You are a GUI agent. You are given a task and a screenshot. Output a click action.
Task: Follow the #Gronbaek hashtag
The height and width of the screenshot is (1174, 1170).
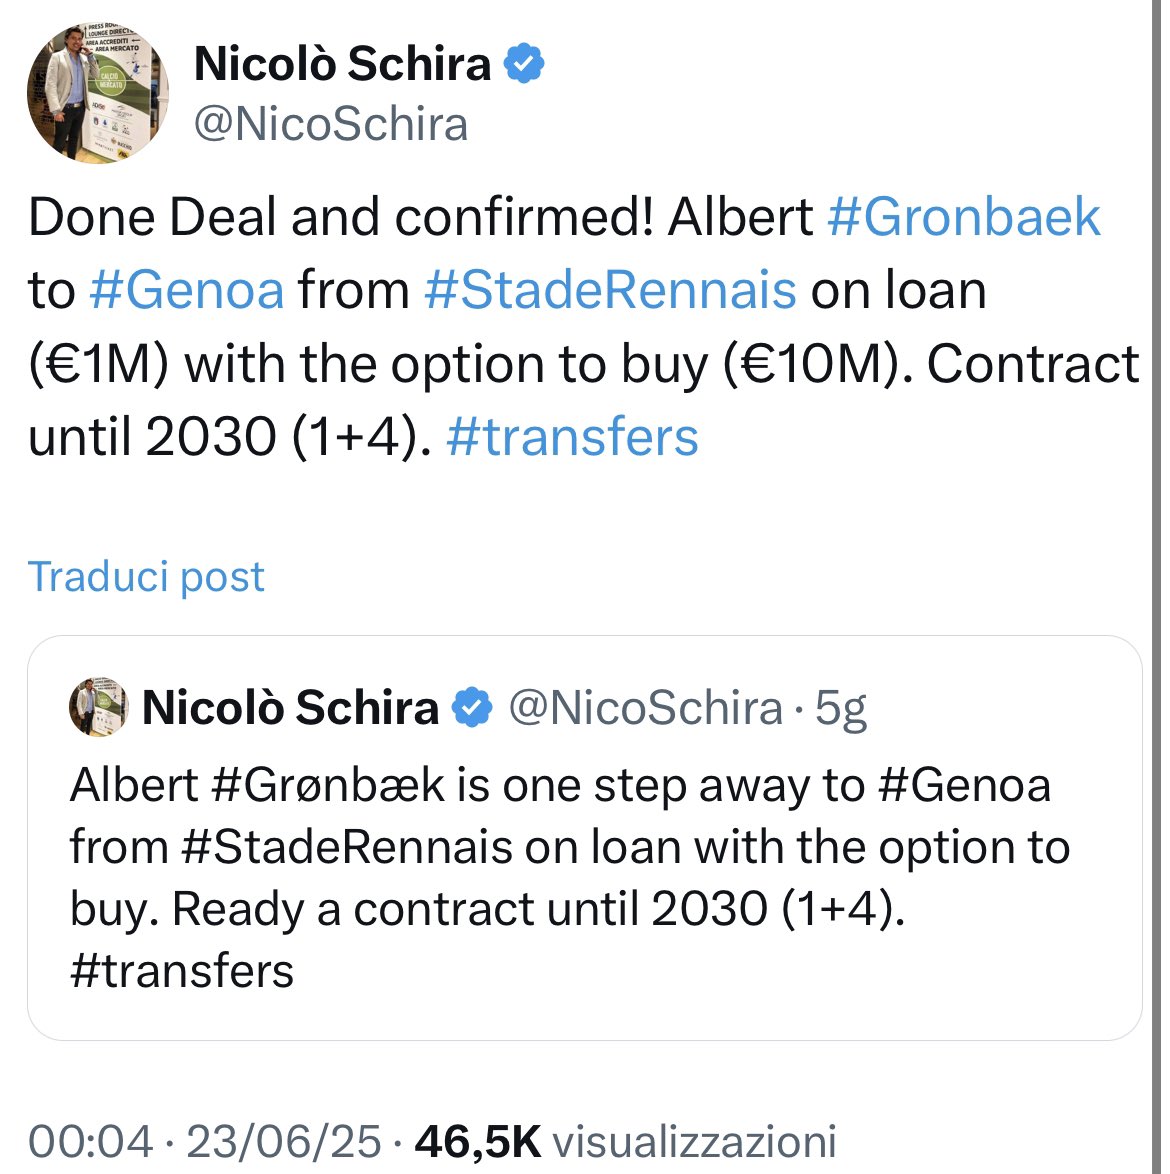coord(964,217)
